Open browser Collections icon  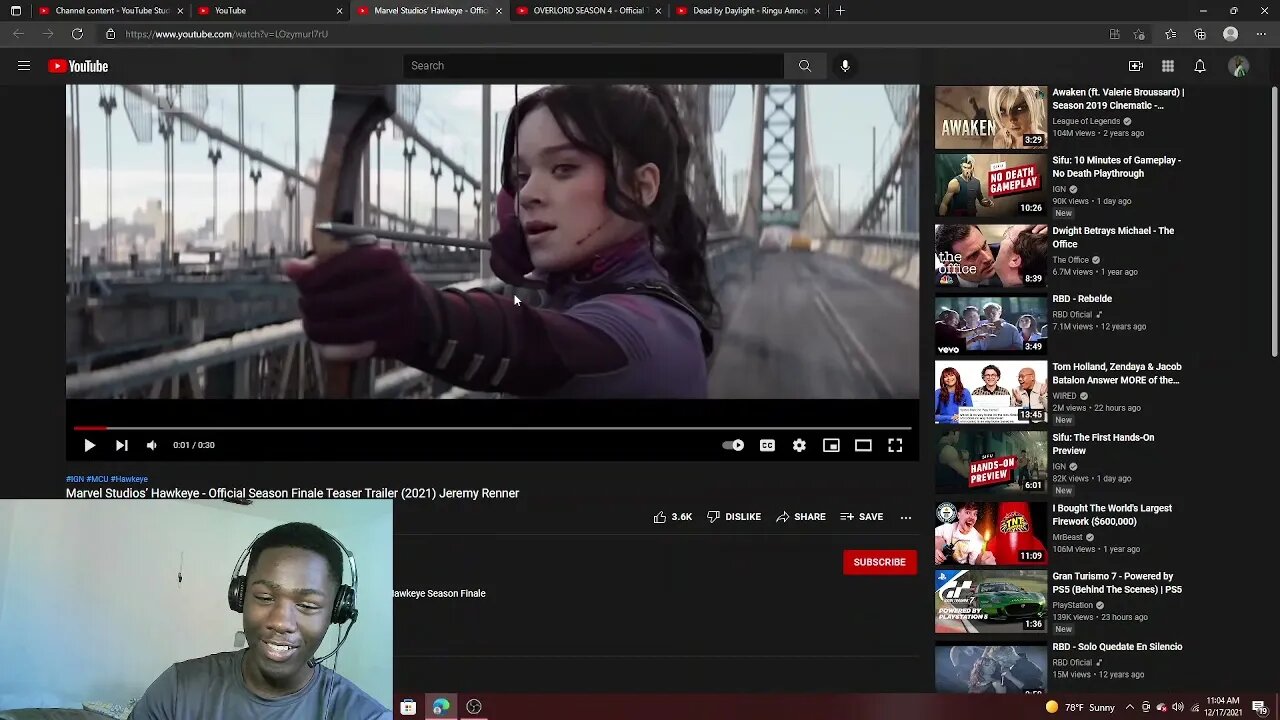coord(1200,34)
